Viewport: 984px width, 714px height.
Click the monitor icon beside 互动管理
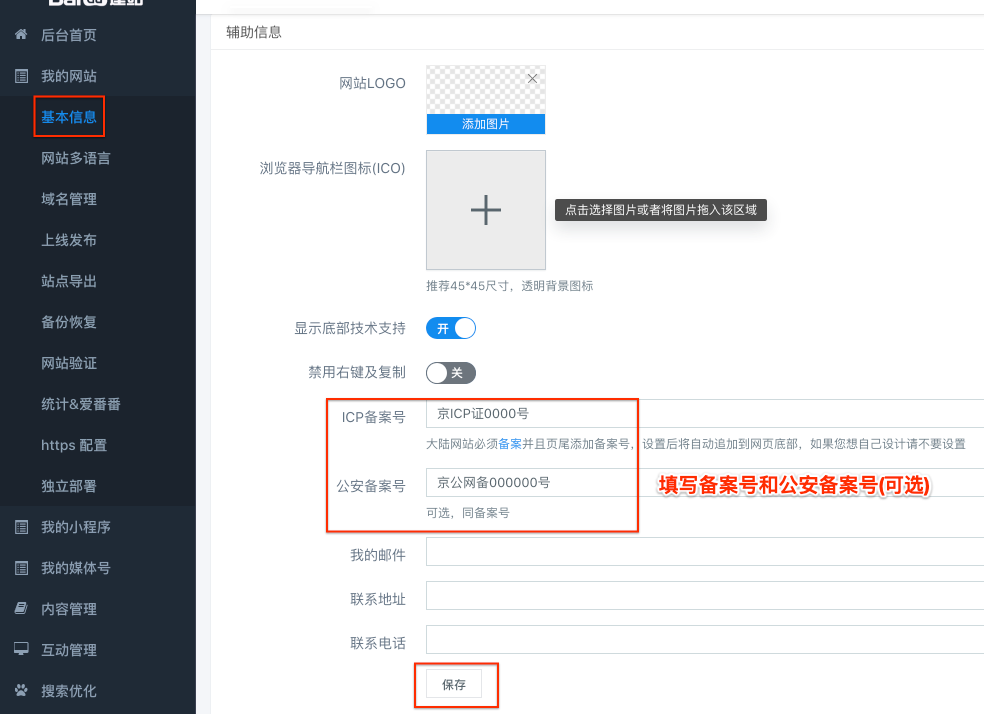pyautogui.click(x=21, y=649)
